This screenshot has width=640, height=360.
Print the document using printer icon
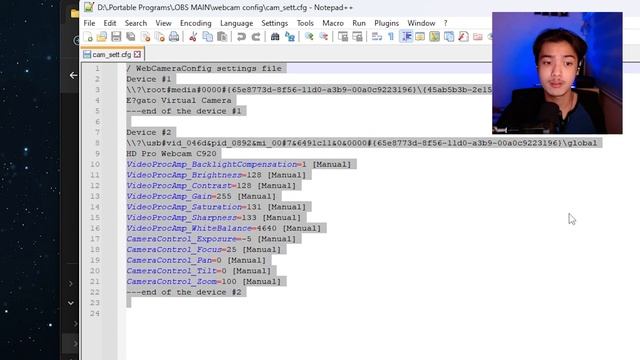tap(174, 37)
